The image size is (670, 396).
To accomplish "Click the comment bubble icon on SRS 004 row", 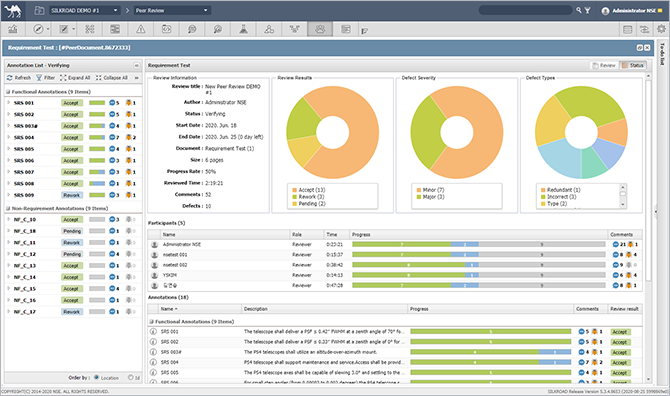I will tap(581, 362).
